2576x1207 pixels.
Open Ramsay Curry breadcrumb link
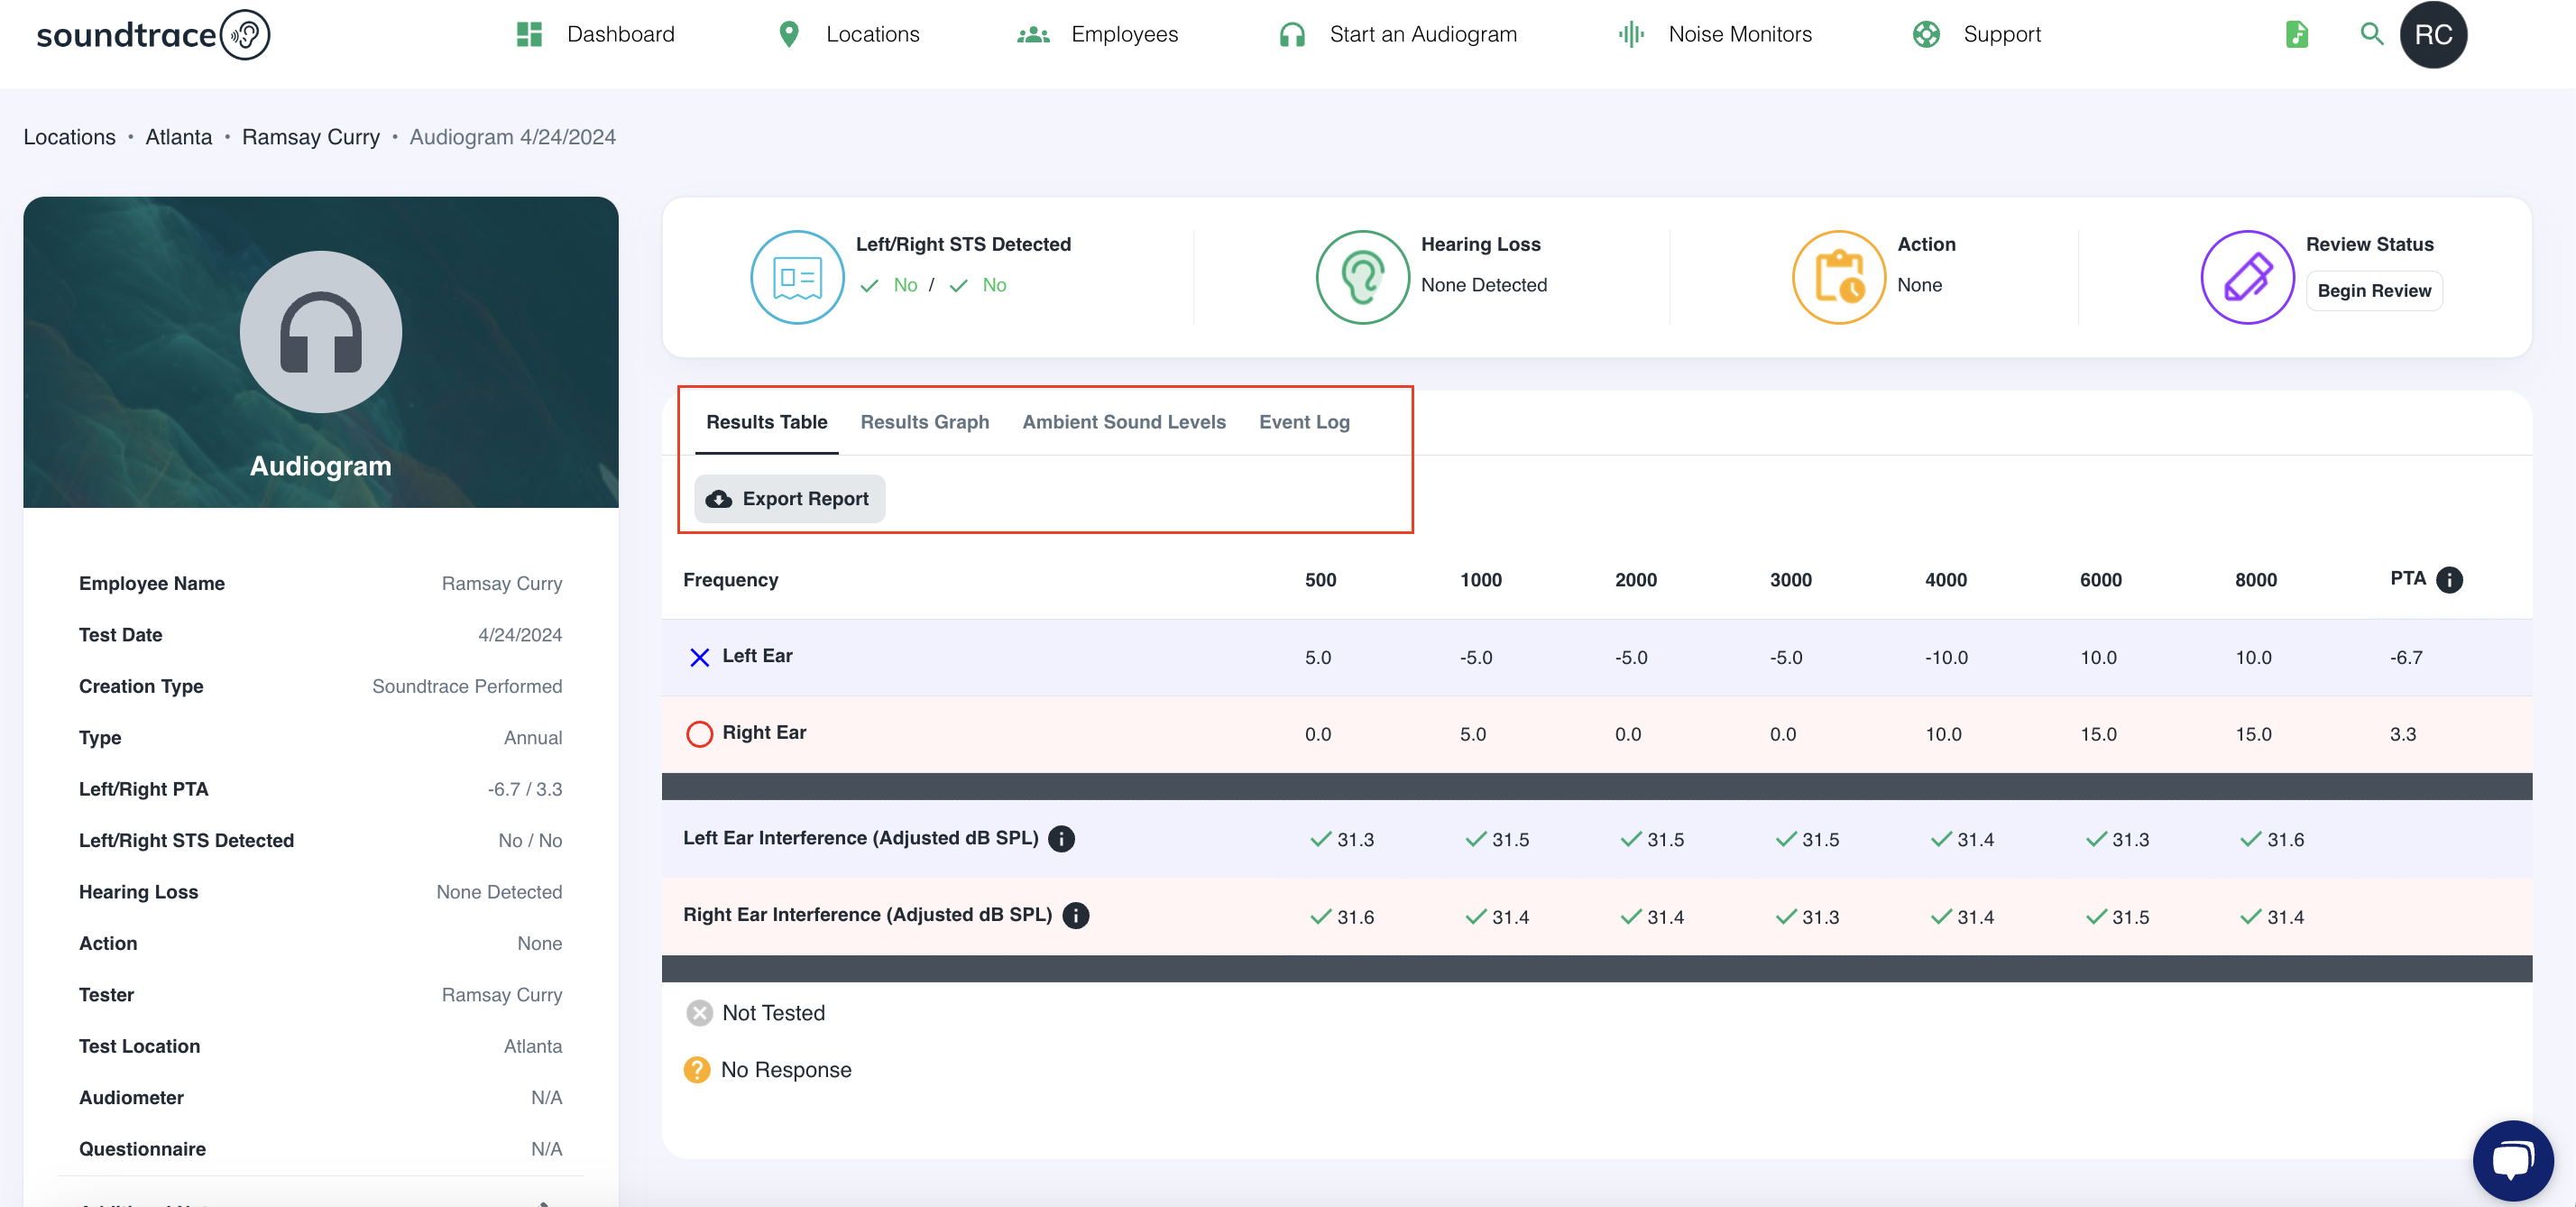tap(311, 137)
